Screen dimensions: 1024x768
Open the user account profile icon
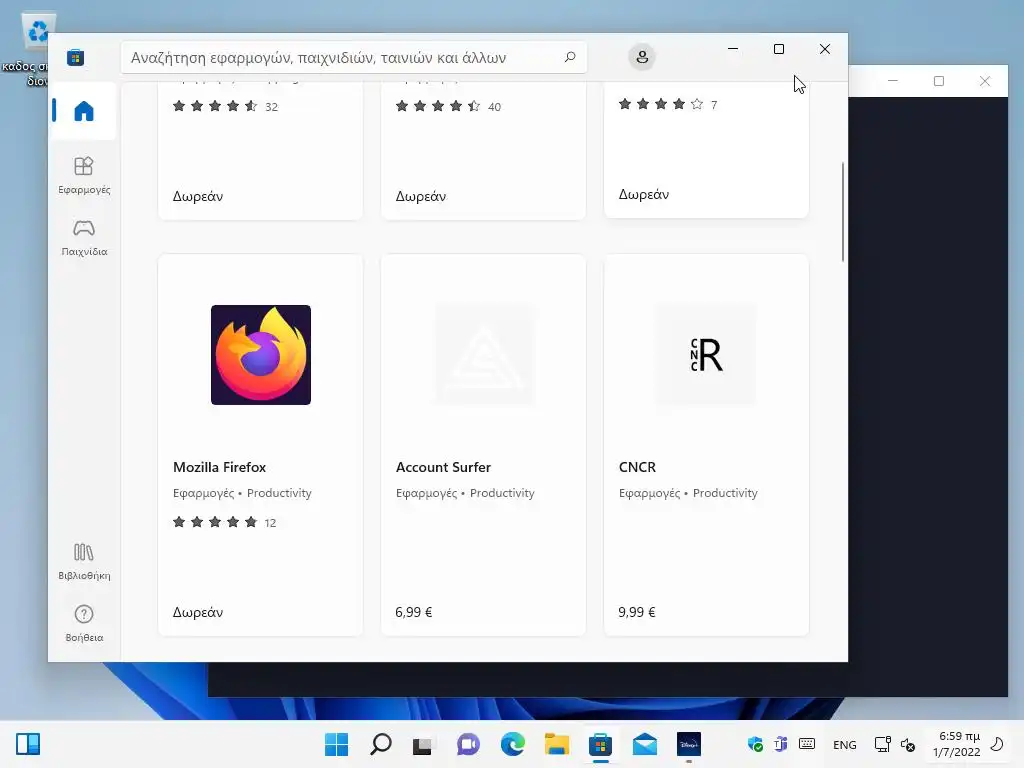642,57
